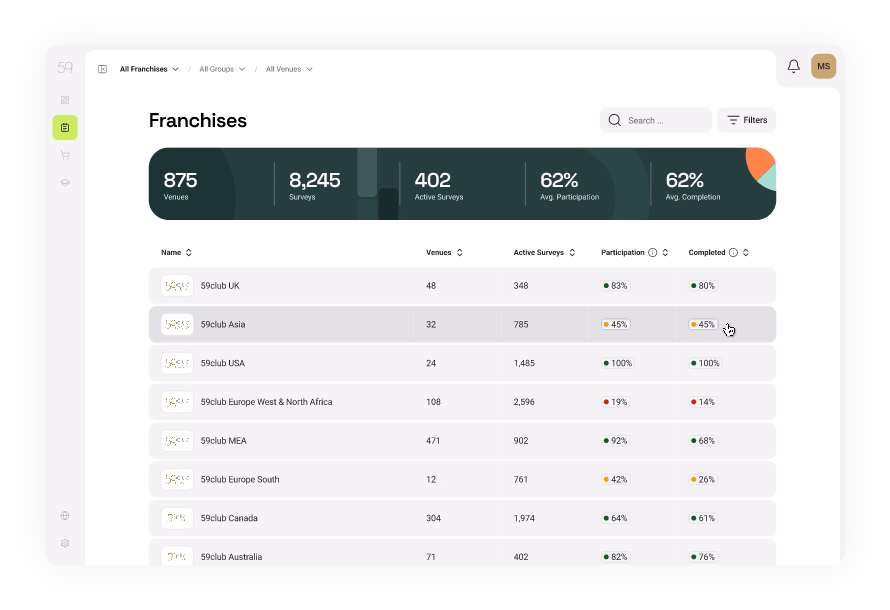Screen dimensions: 890x610
Task: Click the 2,596 active surveys value
Action: [524, 402]
